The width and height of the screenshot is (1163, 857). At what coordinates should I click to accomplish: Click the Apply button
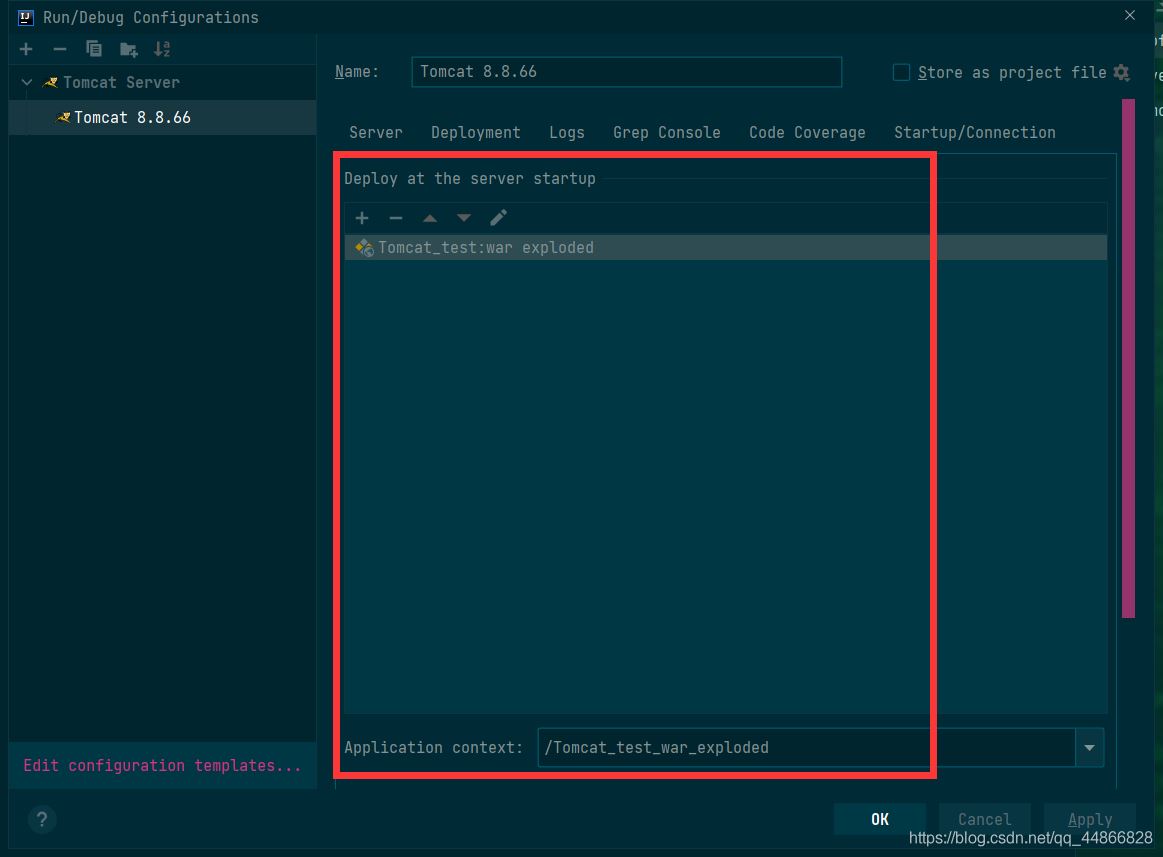[1090, 819]
